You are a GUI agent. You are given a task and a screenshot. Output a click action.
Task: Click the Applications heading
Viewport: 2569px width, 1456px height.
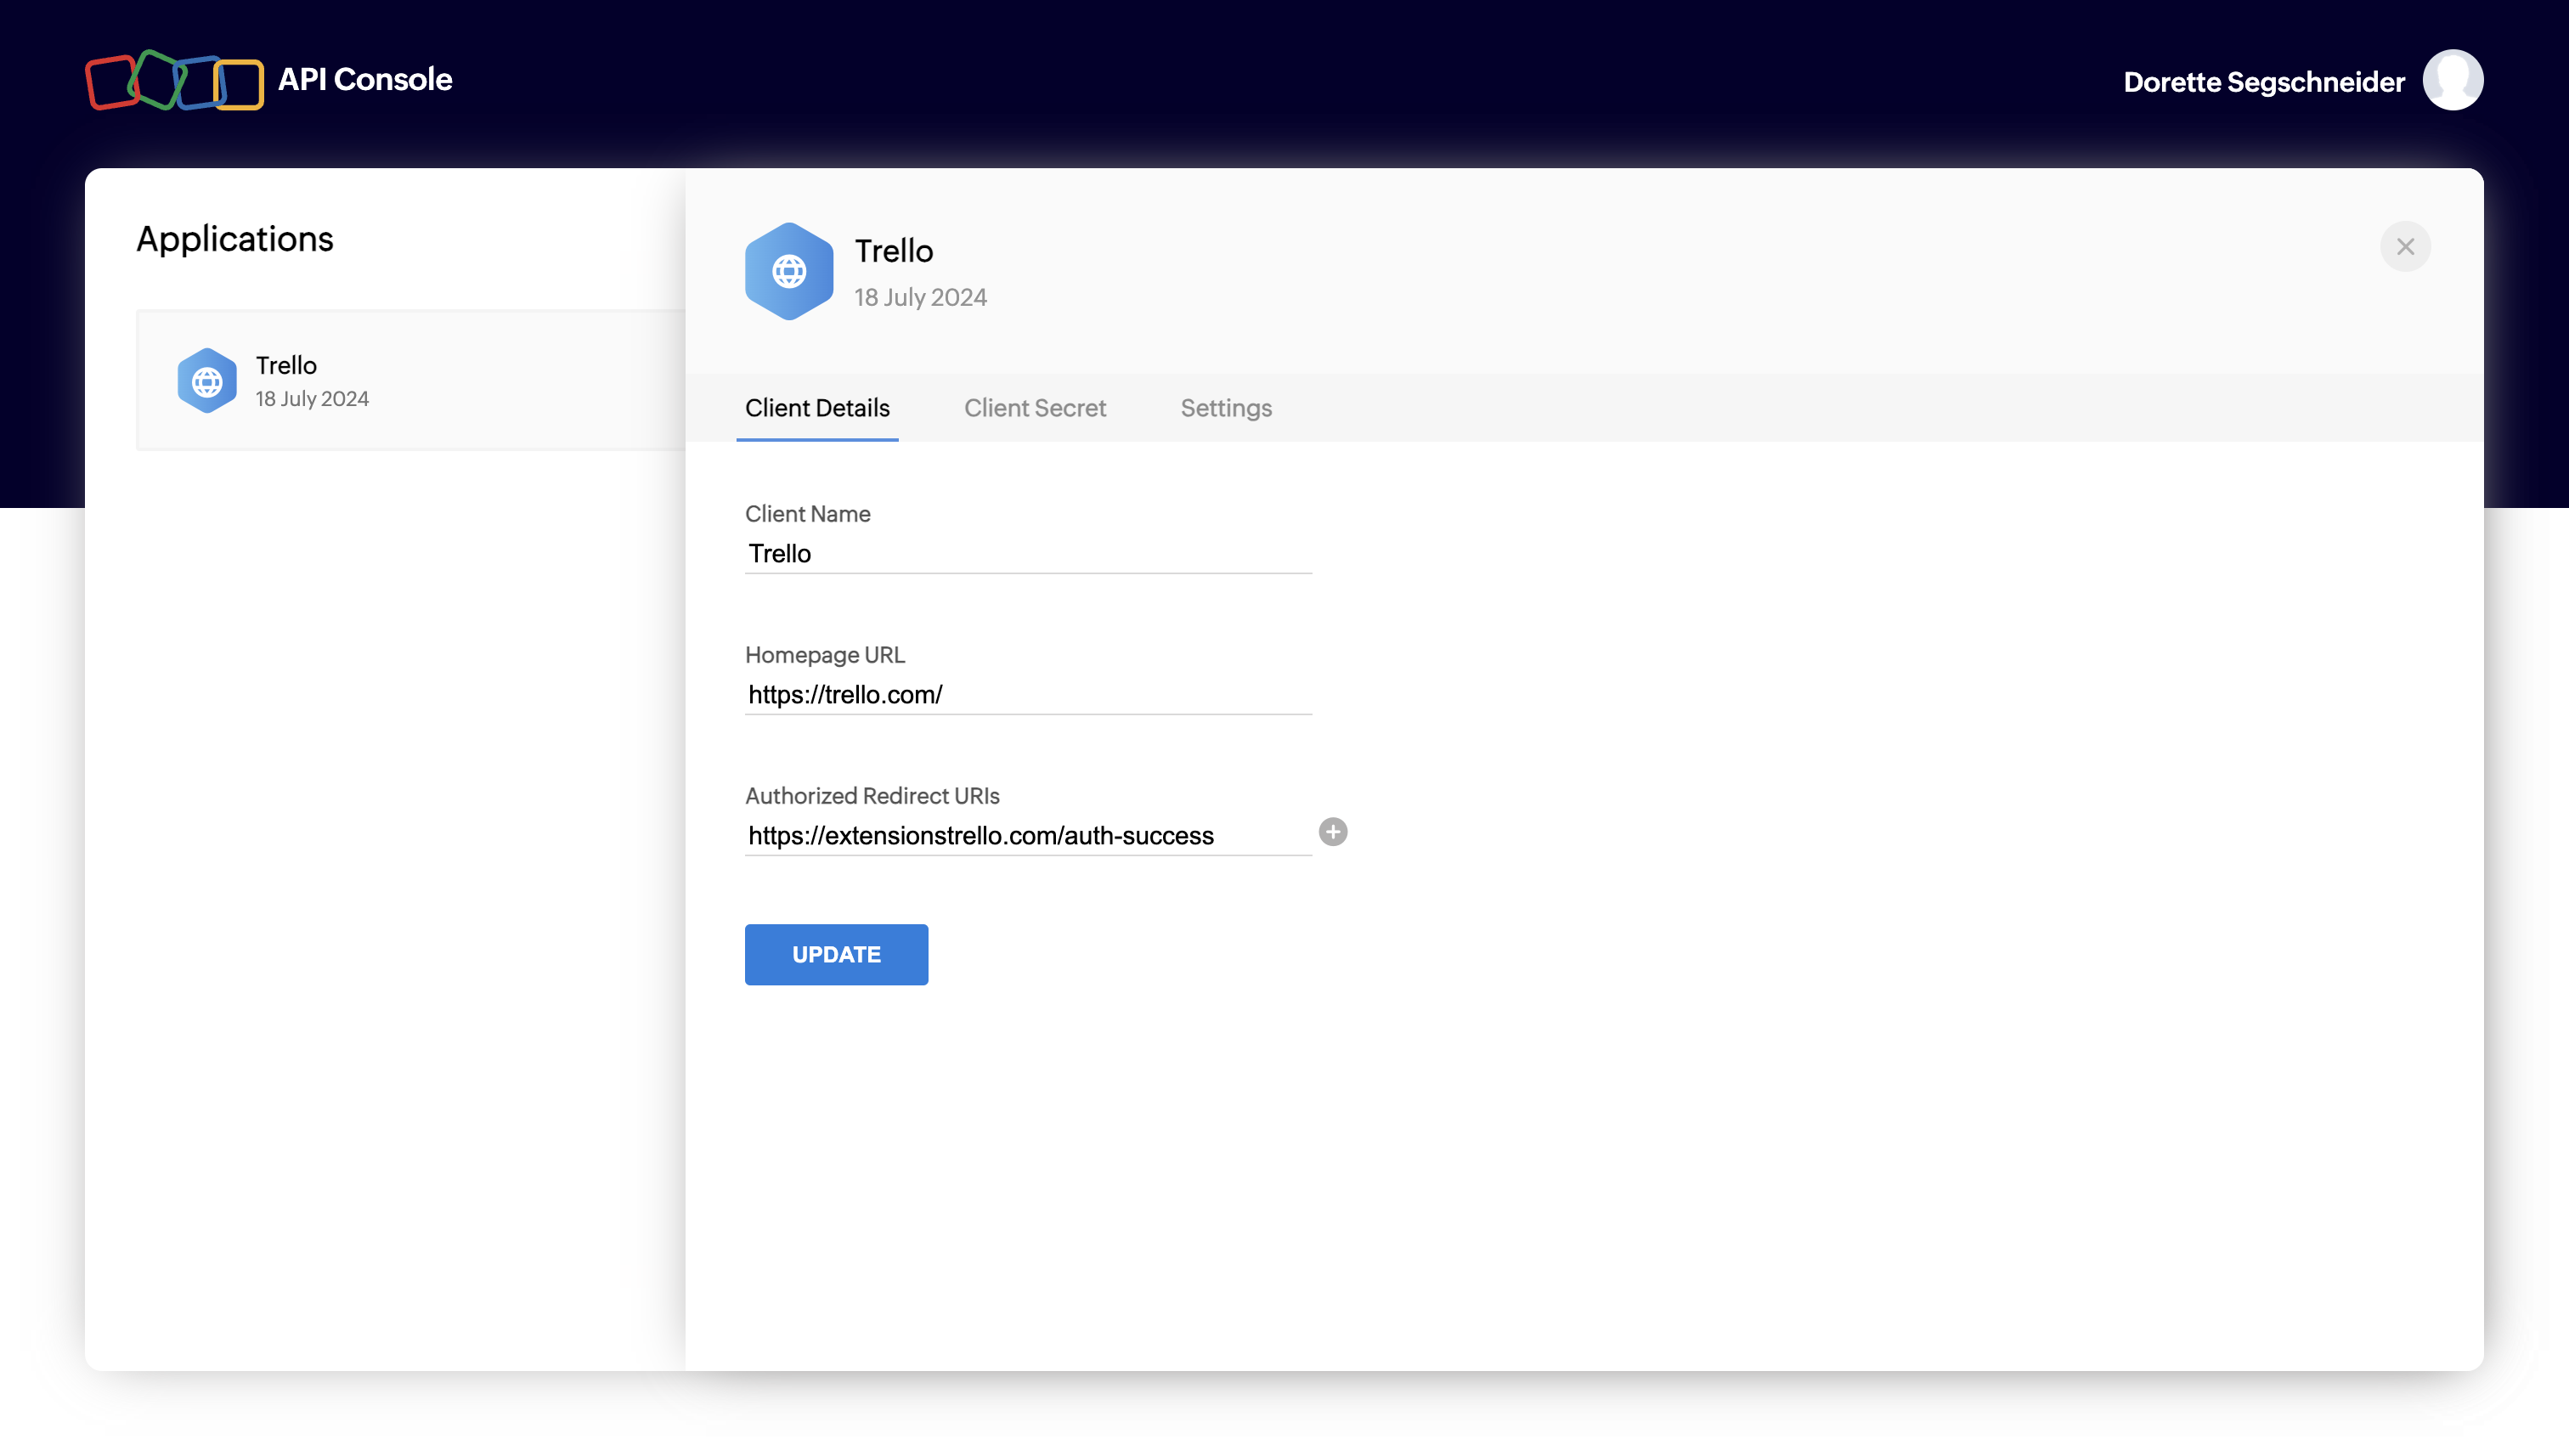(x=235, y=239)
